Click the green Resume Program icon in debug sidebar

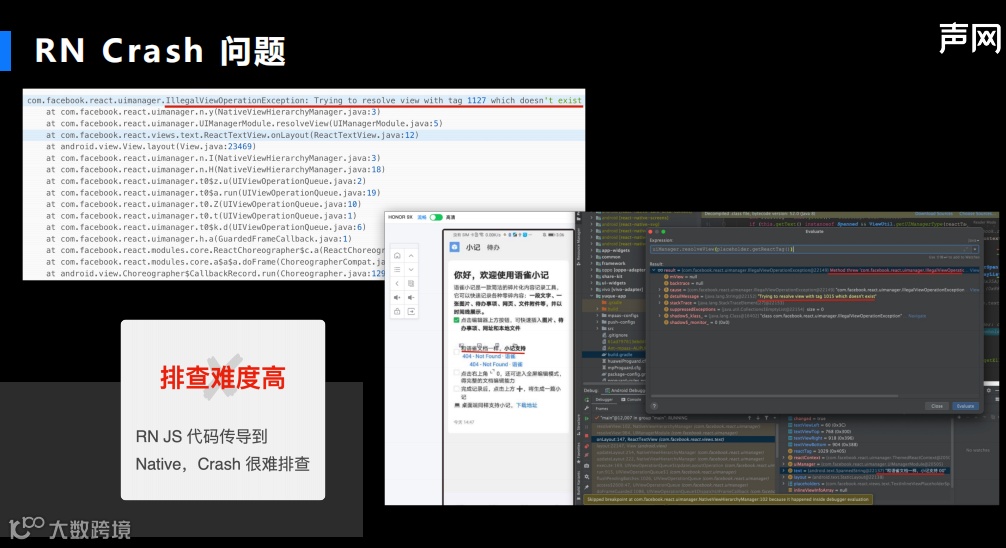pyautogui.click(x=586, y=418)
